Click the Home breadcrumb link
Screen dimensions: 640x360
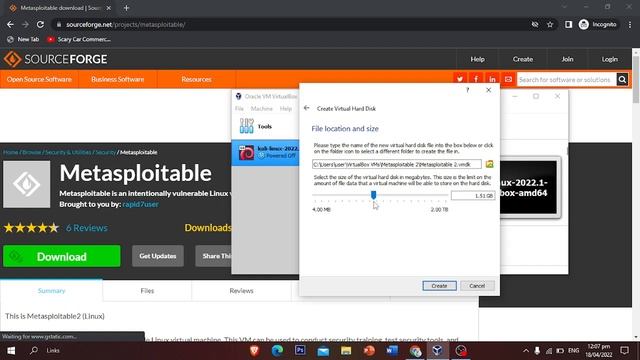pos(11,152)
